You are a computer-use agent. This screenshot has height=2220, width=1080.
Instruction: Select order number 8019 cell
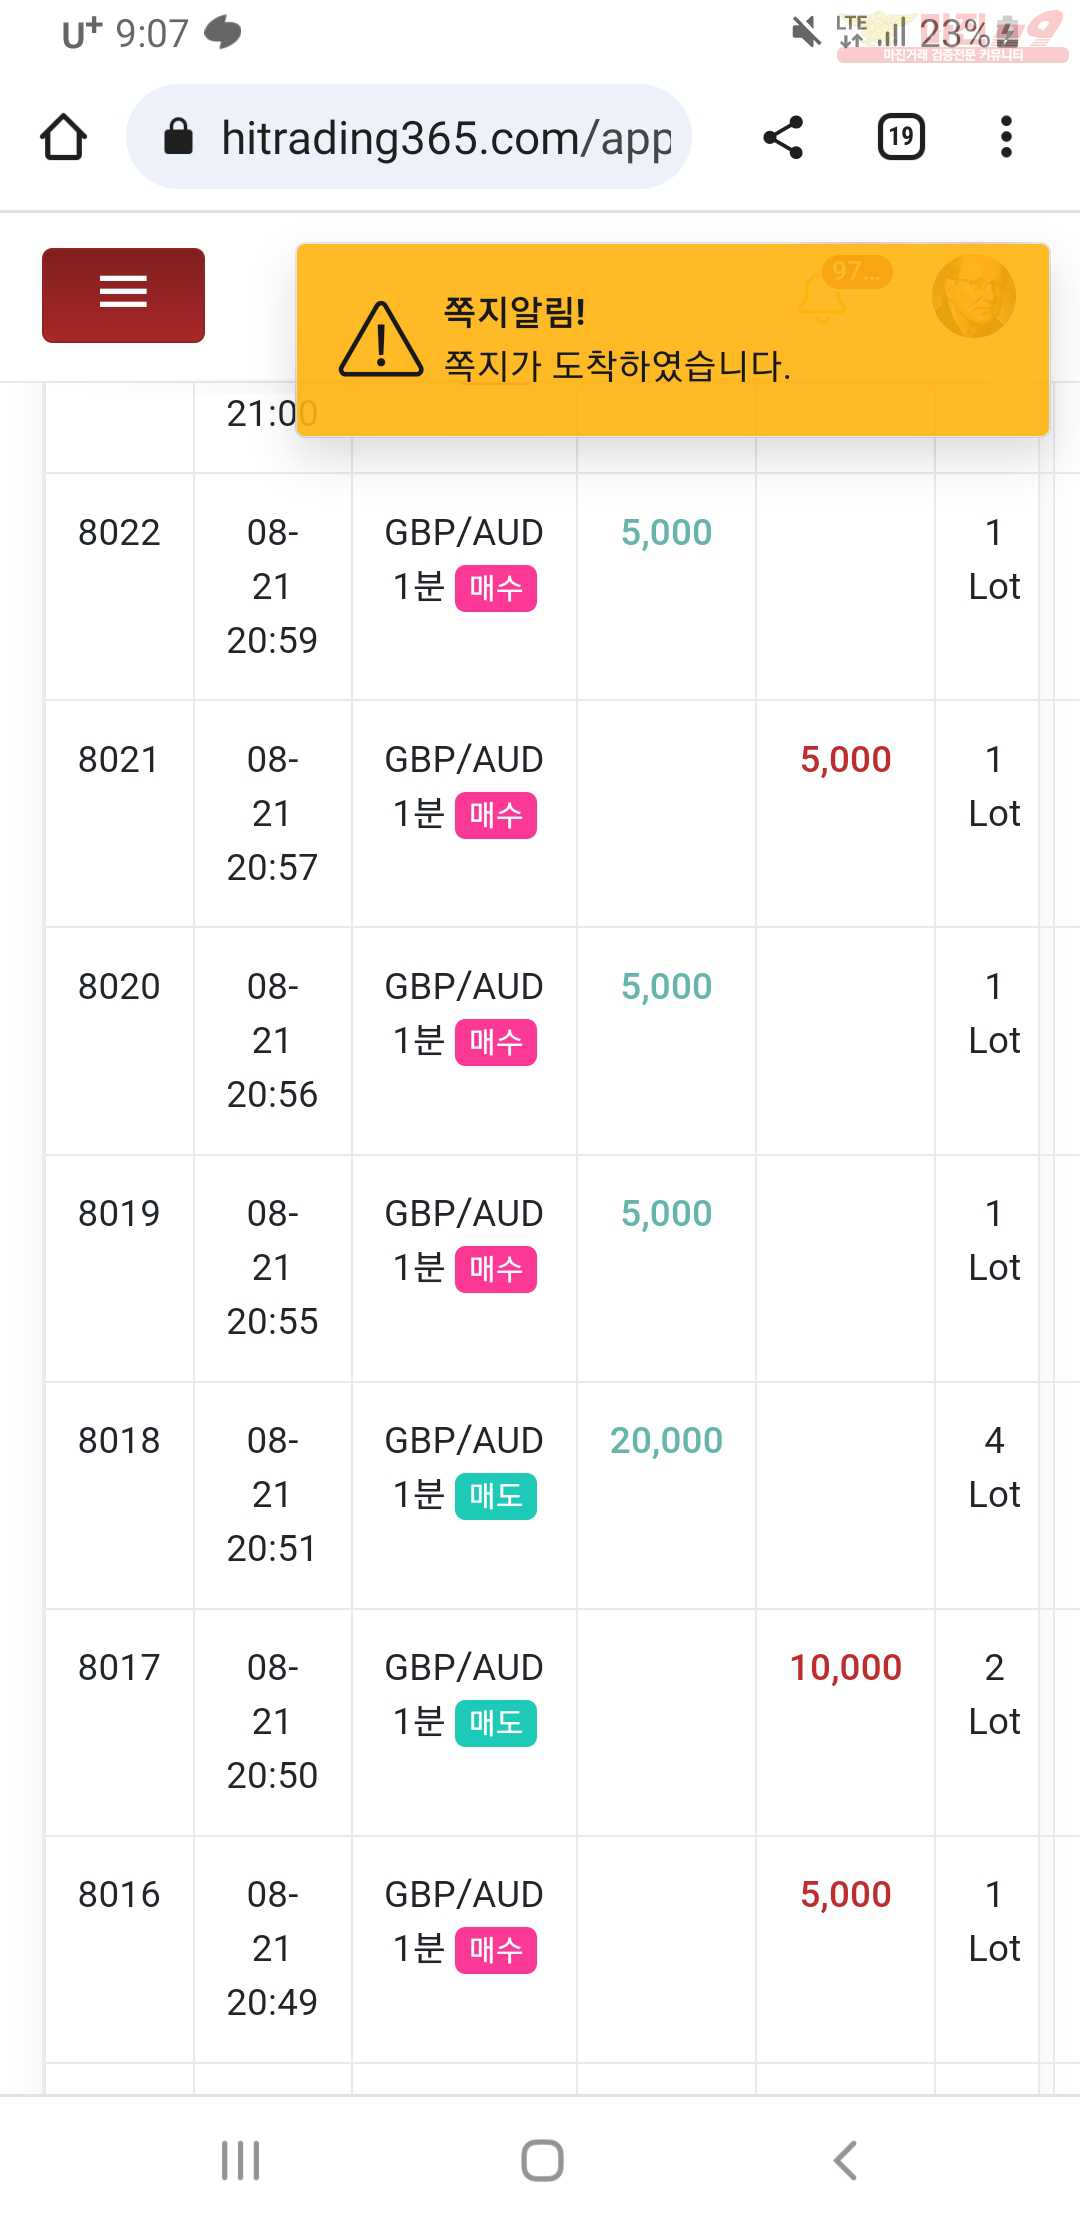point(119,1213)
